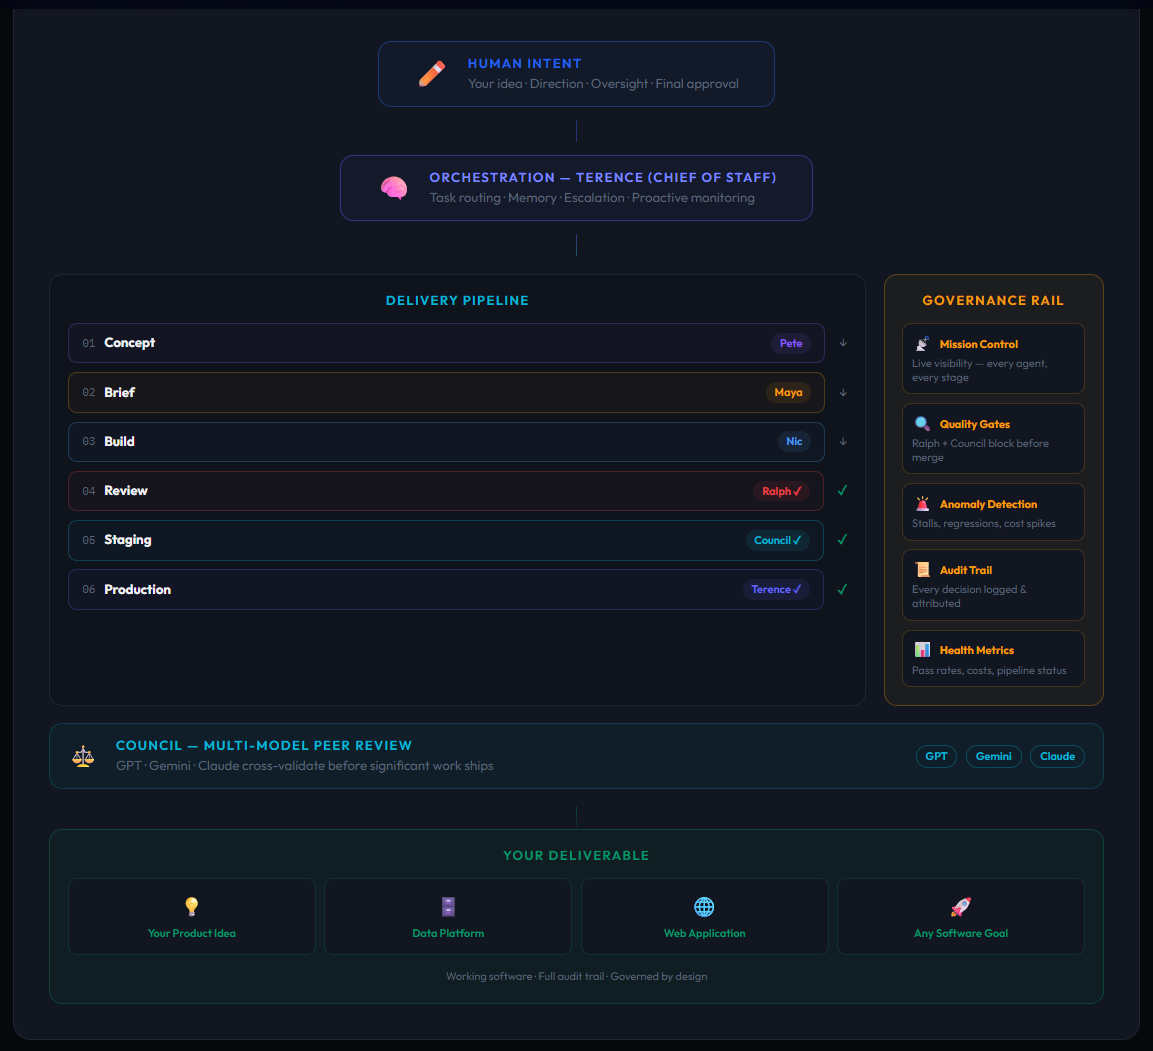
Task: Open the Web Application deliverable card
Action: (x=704, y=917)
